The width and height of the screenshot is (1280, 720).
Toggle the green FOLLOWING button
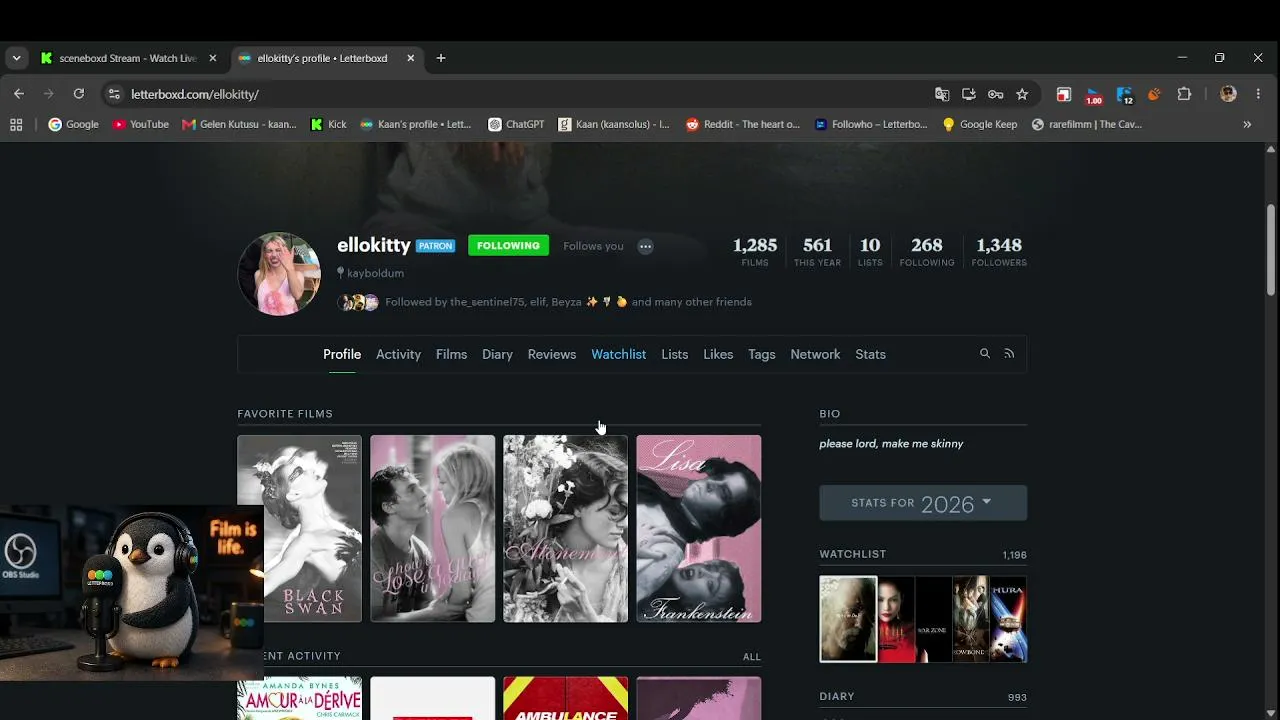coord(508,245)
